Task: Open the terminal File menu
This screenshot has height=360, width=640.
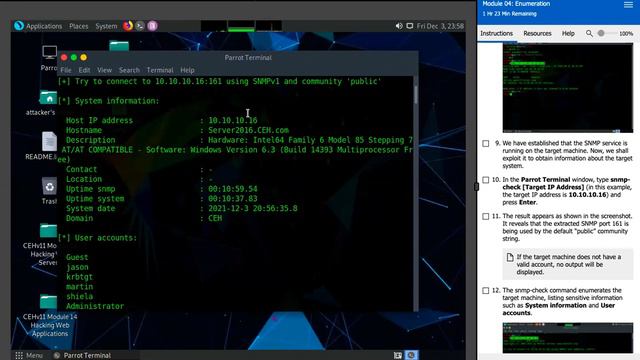Action: (66, 70)
